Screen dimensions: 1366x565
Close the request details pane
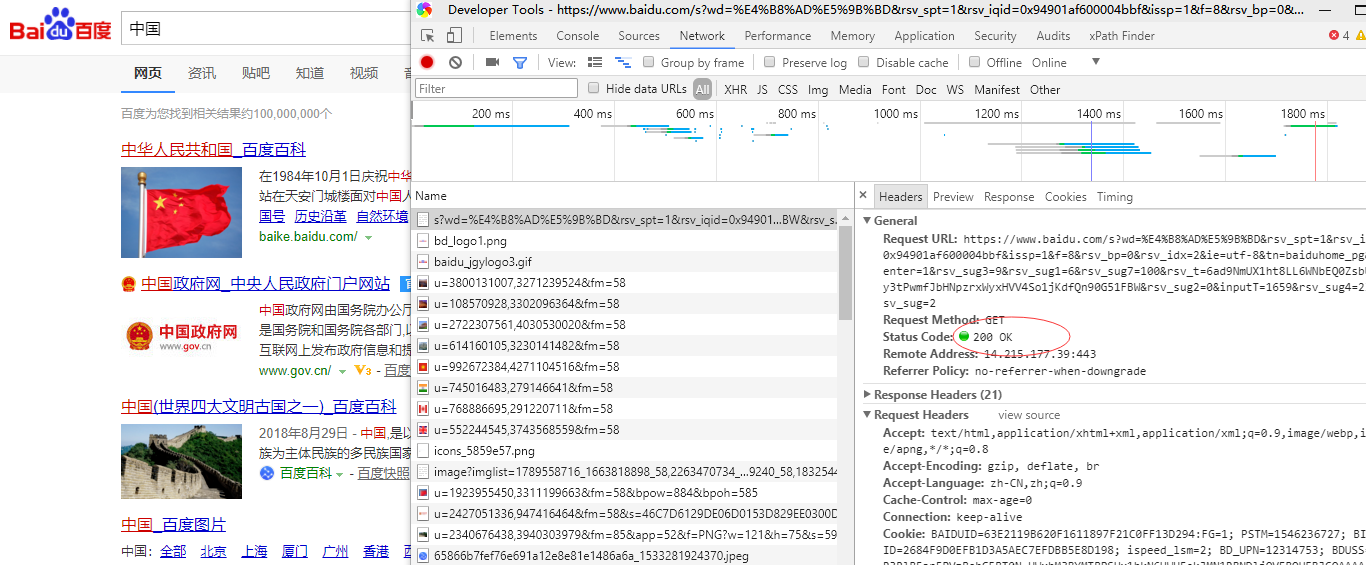coord(862,197)
